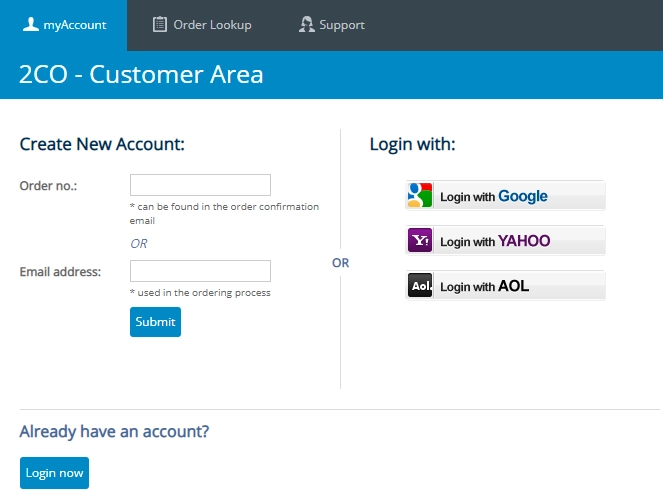Click the italic 'OR' between the form fields

point(139,244)
